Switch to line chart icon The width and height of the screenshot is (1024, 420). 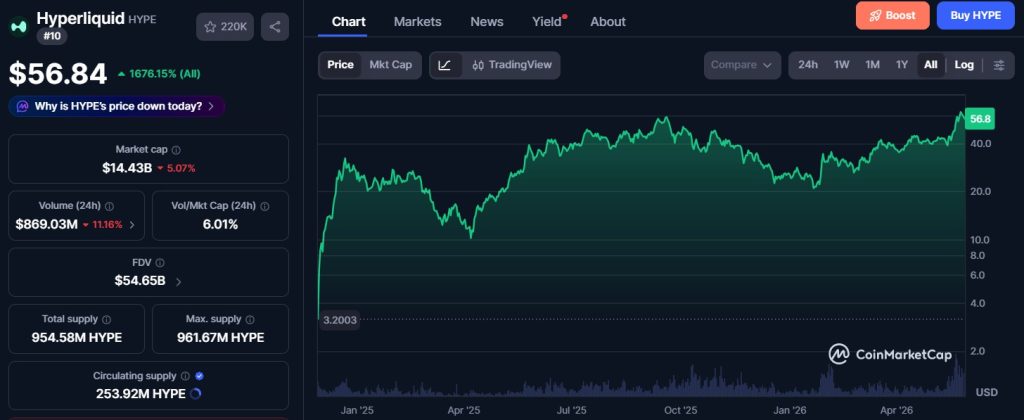[x=445, y=65]
